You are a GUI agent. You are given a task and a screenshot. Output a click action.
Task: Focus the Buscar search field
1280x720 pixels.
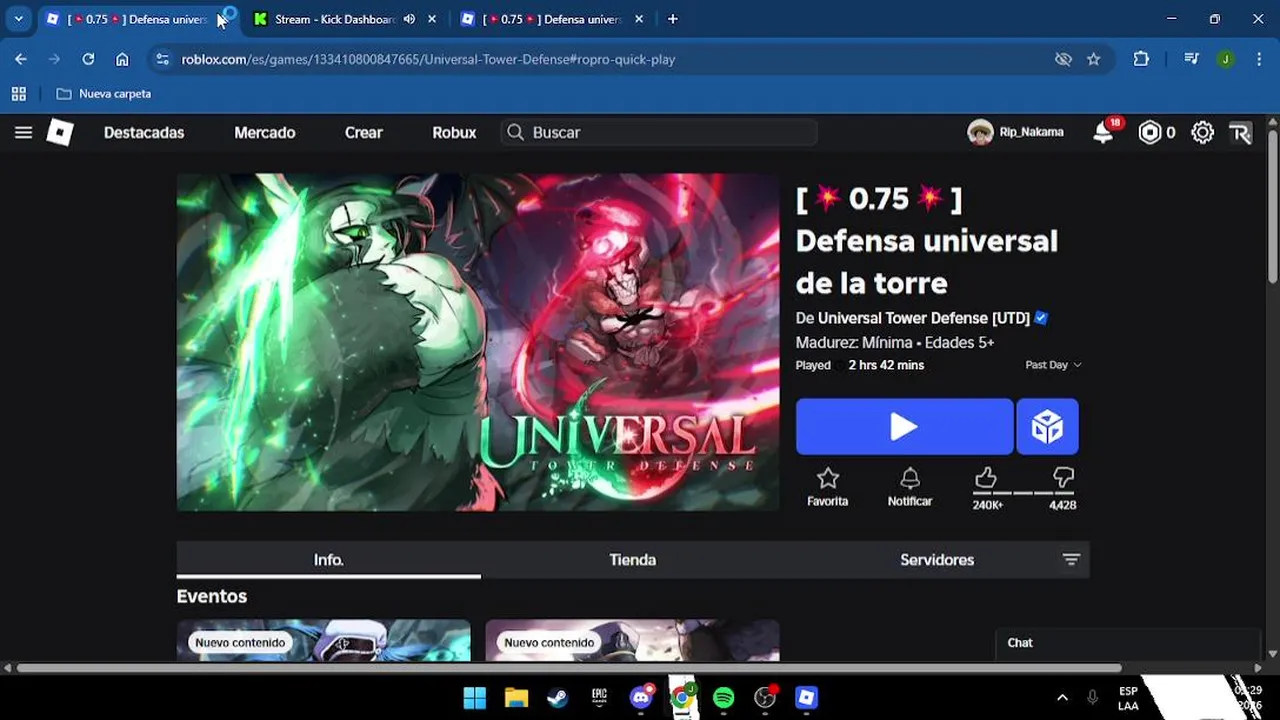[x=658, y=132]
